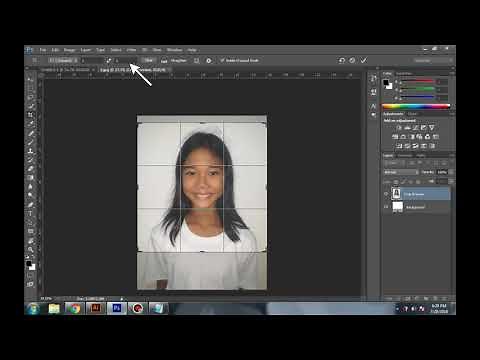The width and height of the screenshot is (480, 360).
Task: Open the layer blend mode dropdown
Action: pyautogui.click(x=401, y=172)
